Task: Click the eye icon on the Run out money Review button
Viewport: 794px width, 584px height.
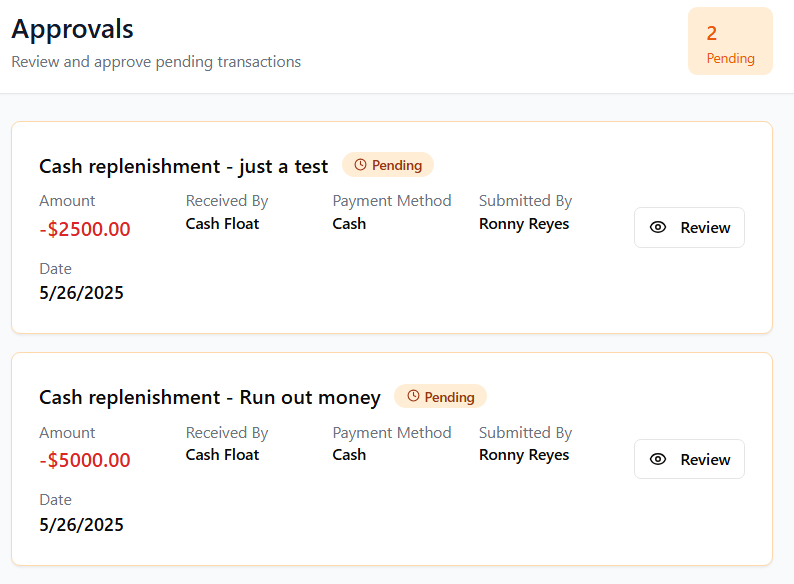Action: [658, 460]
